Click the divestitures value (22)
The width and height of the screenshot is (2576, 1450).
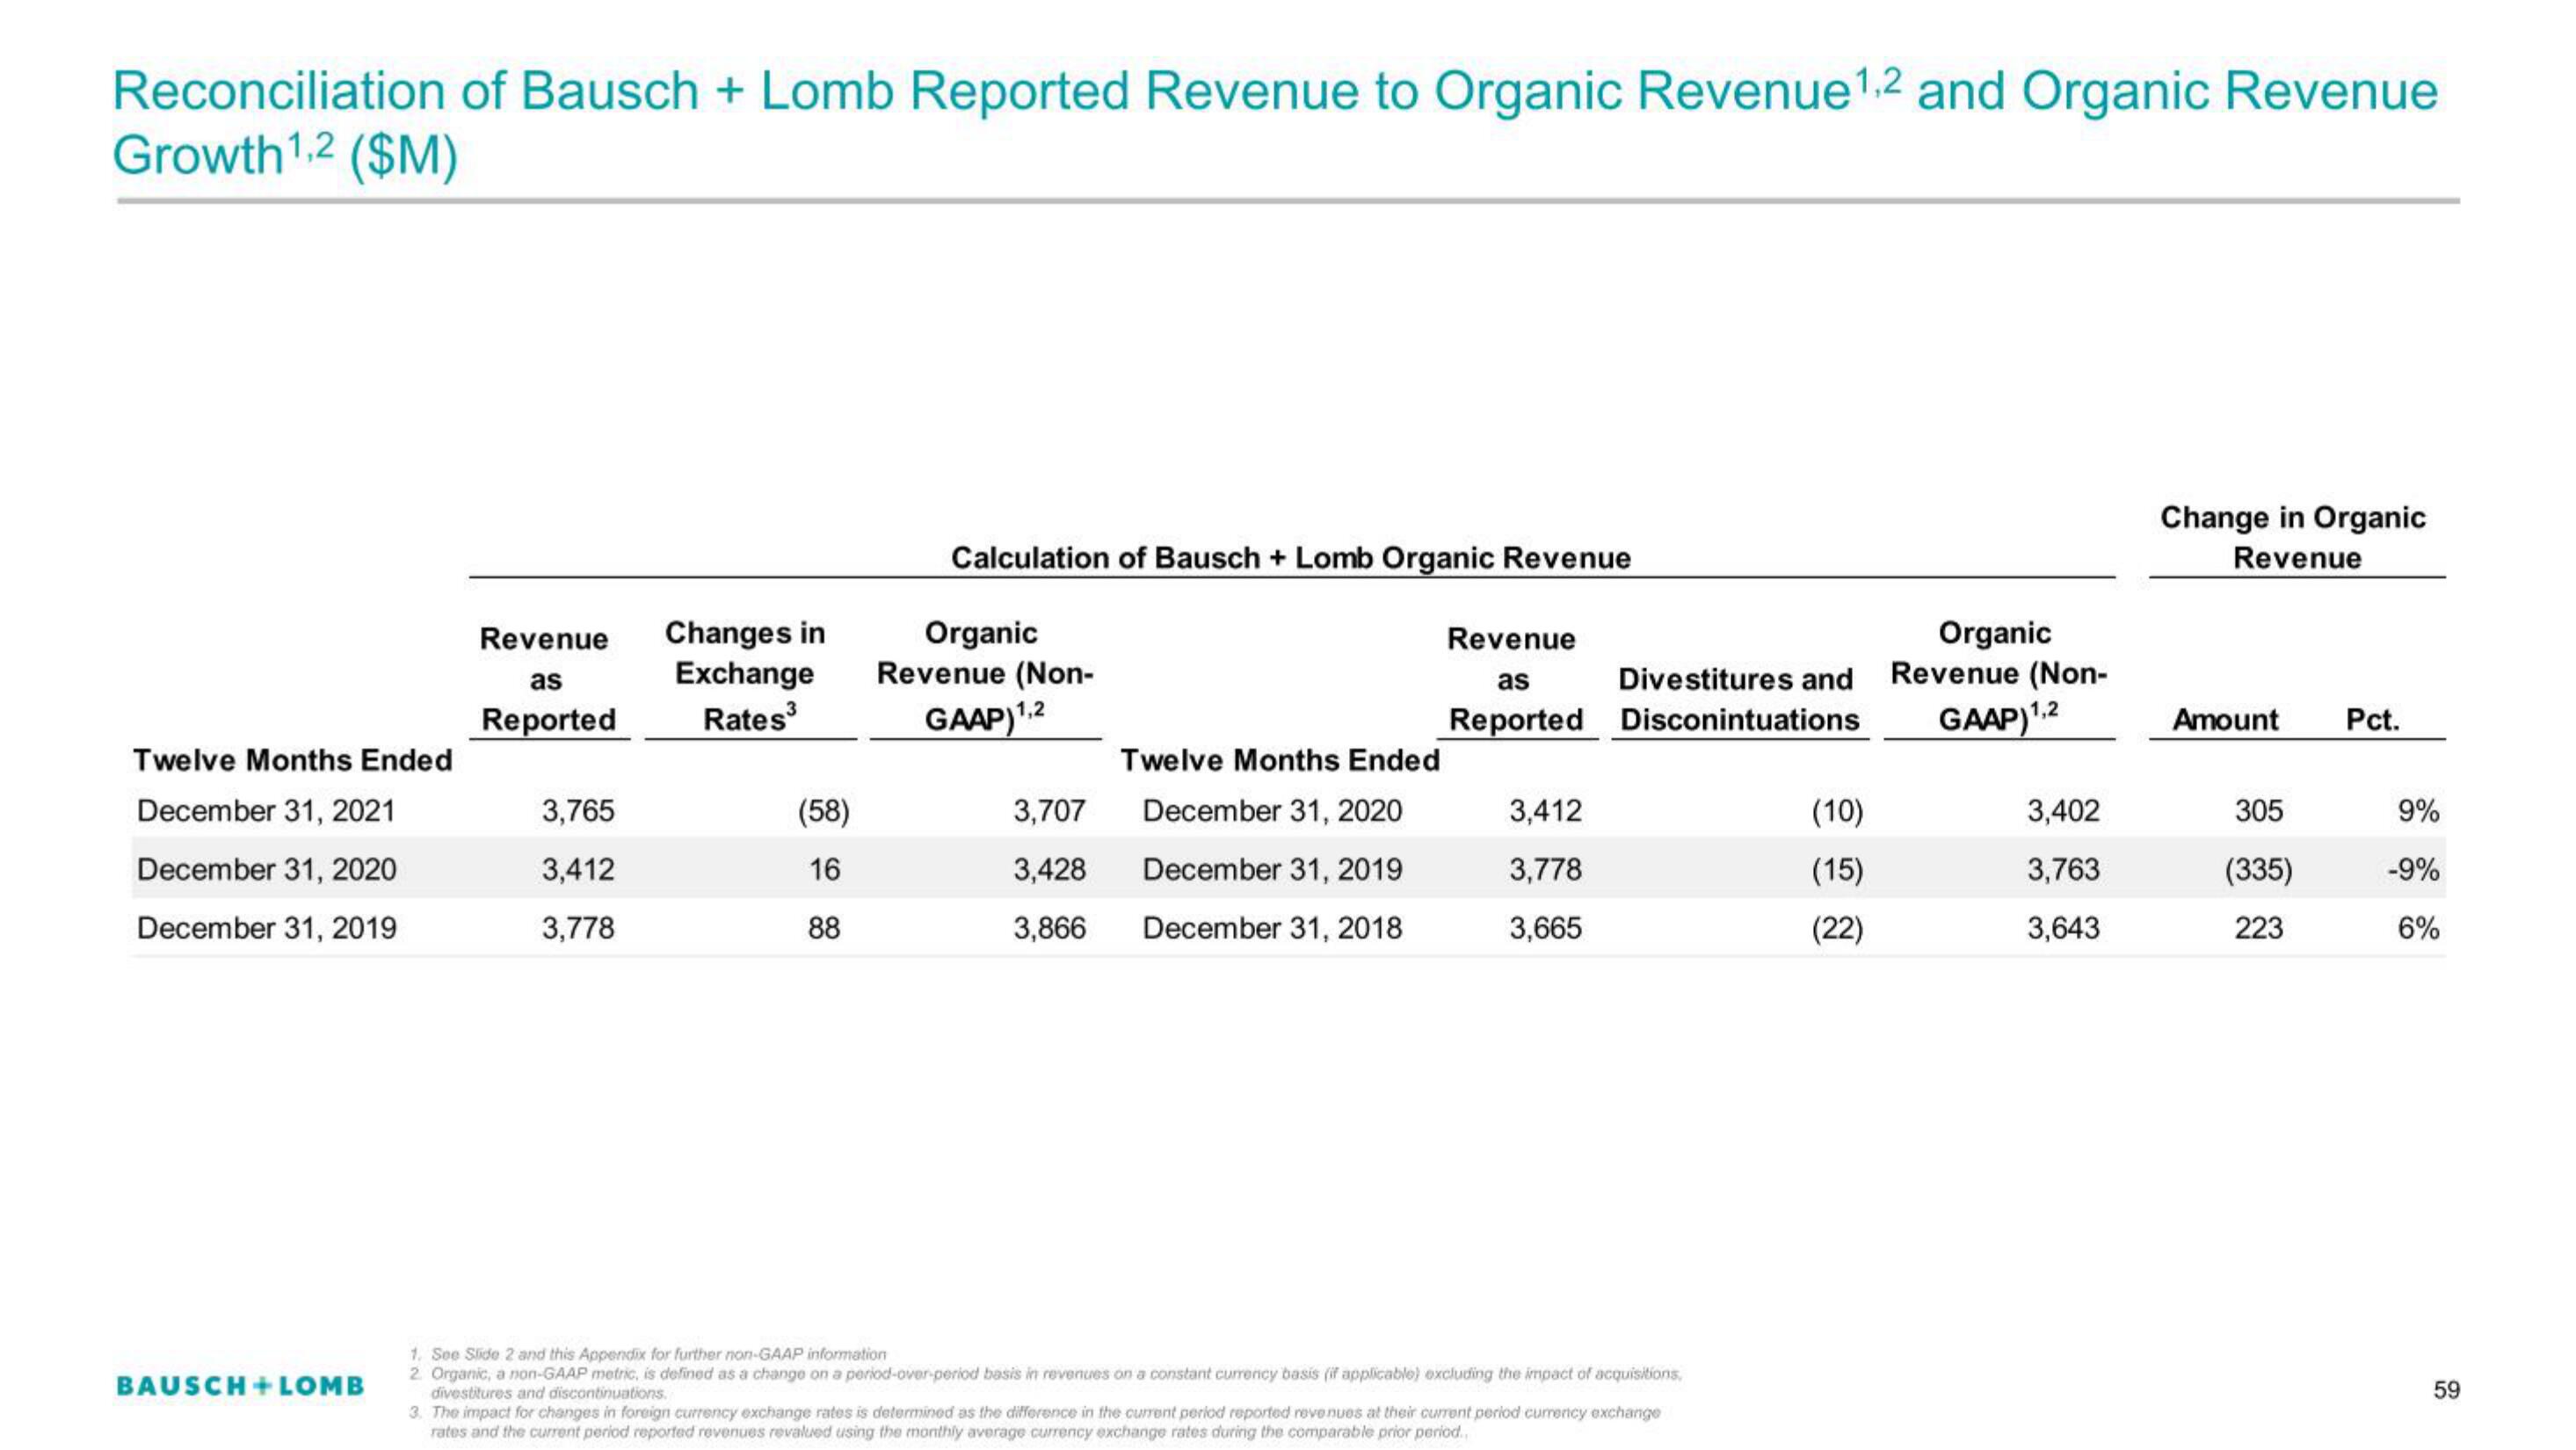(1837, 928)
